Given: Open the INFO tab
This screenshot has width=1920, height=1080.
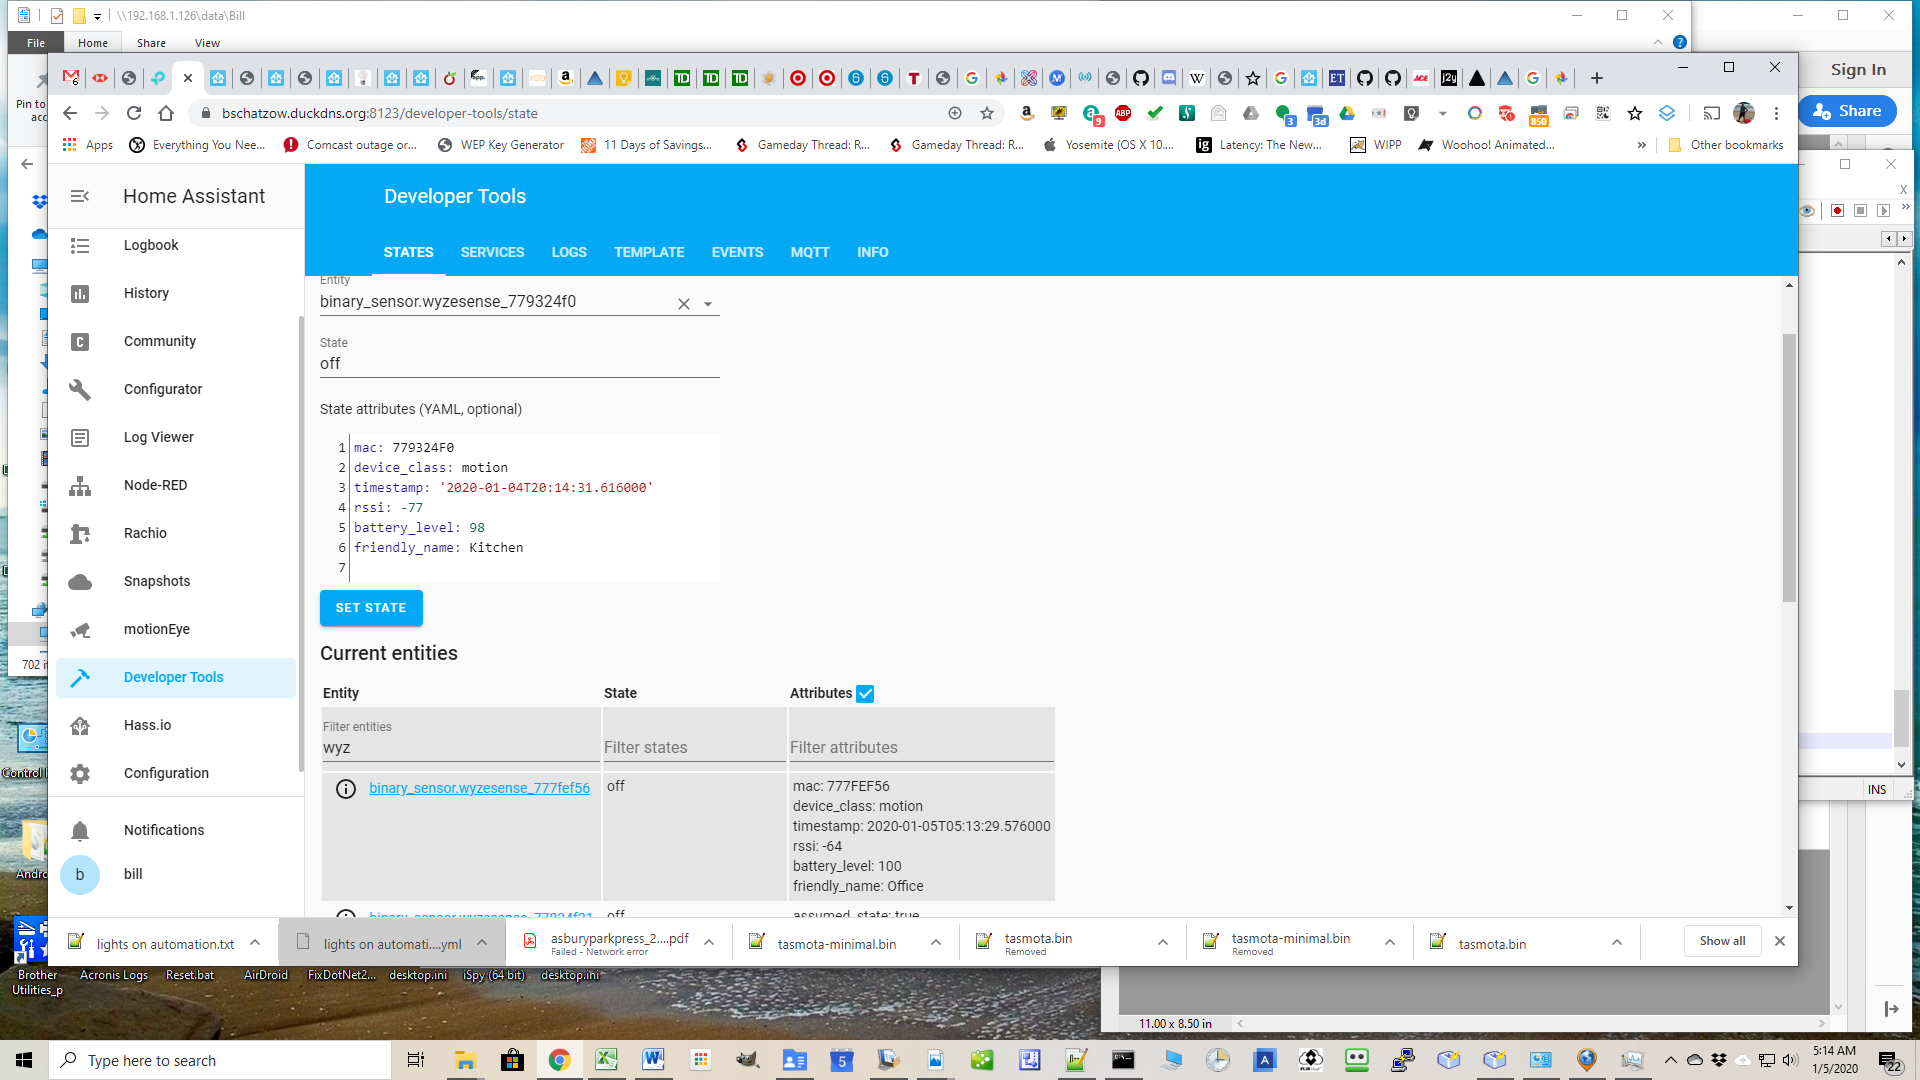Looking at the screenshot, I should pyautogui.click(x=872, y=252).
